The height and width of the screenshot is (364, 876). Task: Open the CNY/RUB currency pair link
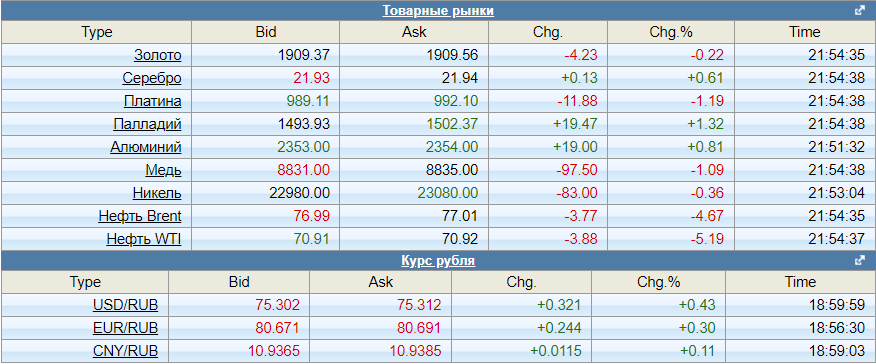click(126, 351)
